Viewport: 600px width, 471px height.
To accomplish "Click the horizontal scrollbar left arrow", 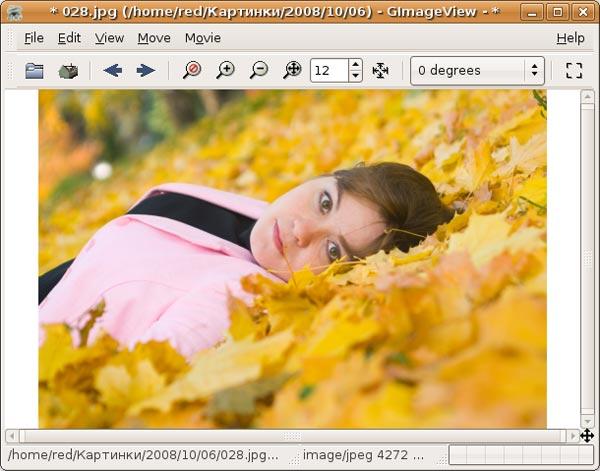I will tap(12, 436).
